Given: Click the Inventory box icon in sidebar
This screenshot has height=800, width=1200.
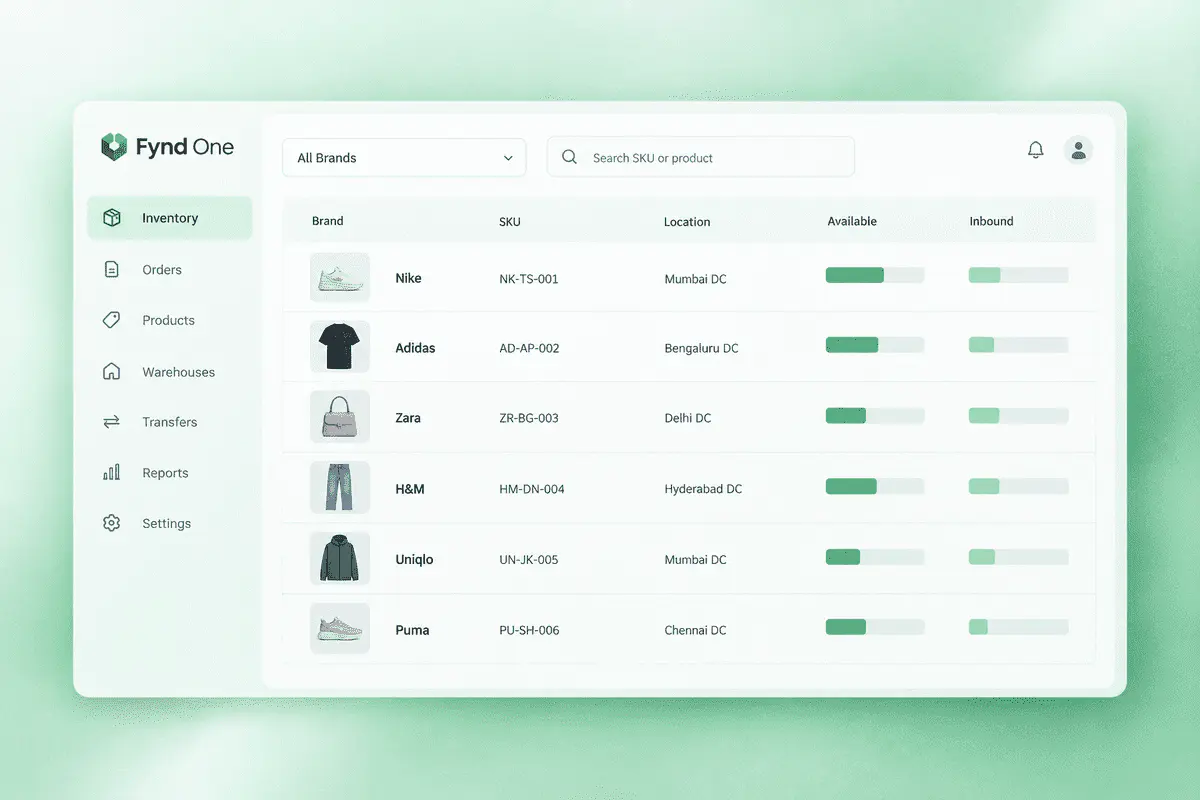Looking at the screenshot, I should 112,218.
